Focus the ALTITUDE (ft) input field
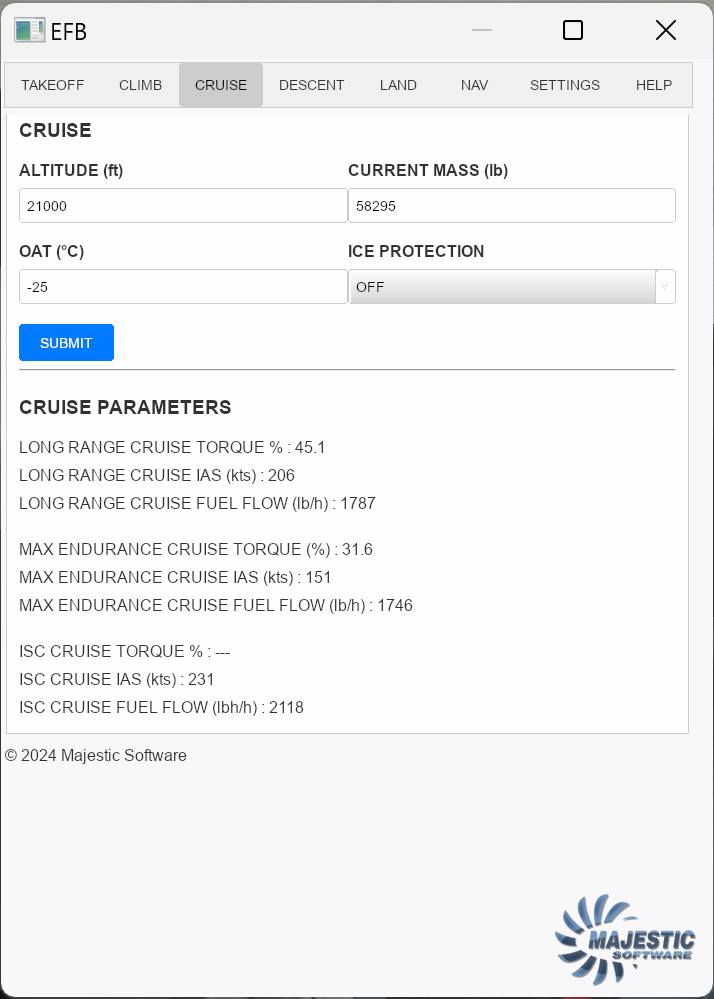This screenshot has height=999, width=714. (183, 206)
